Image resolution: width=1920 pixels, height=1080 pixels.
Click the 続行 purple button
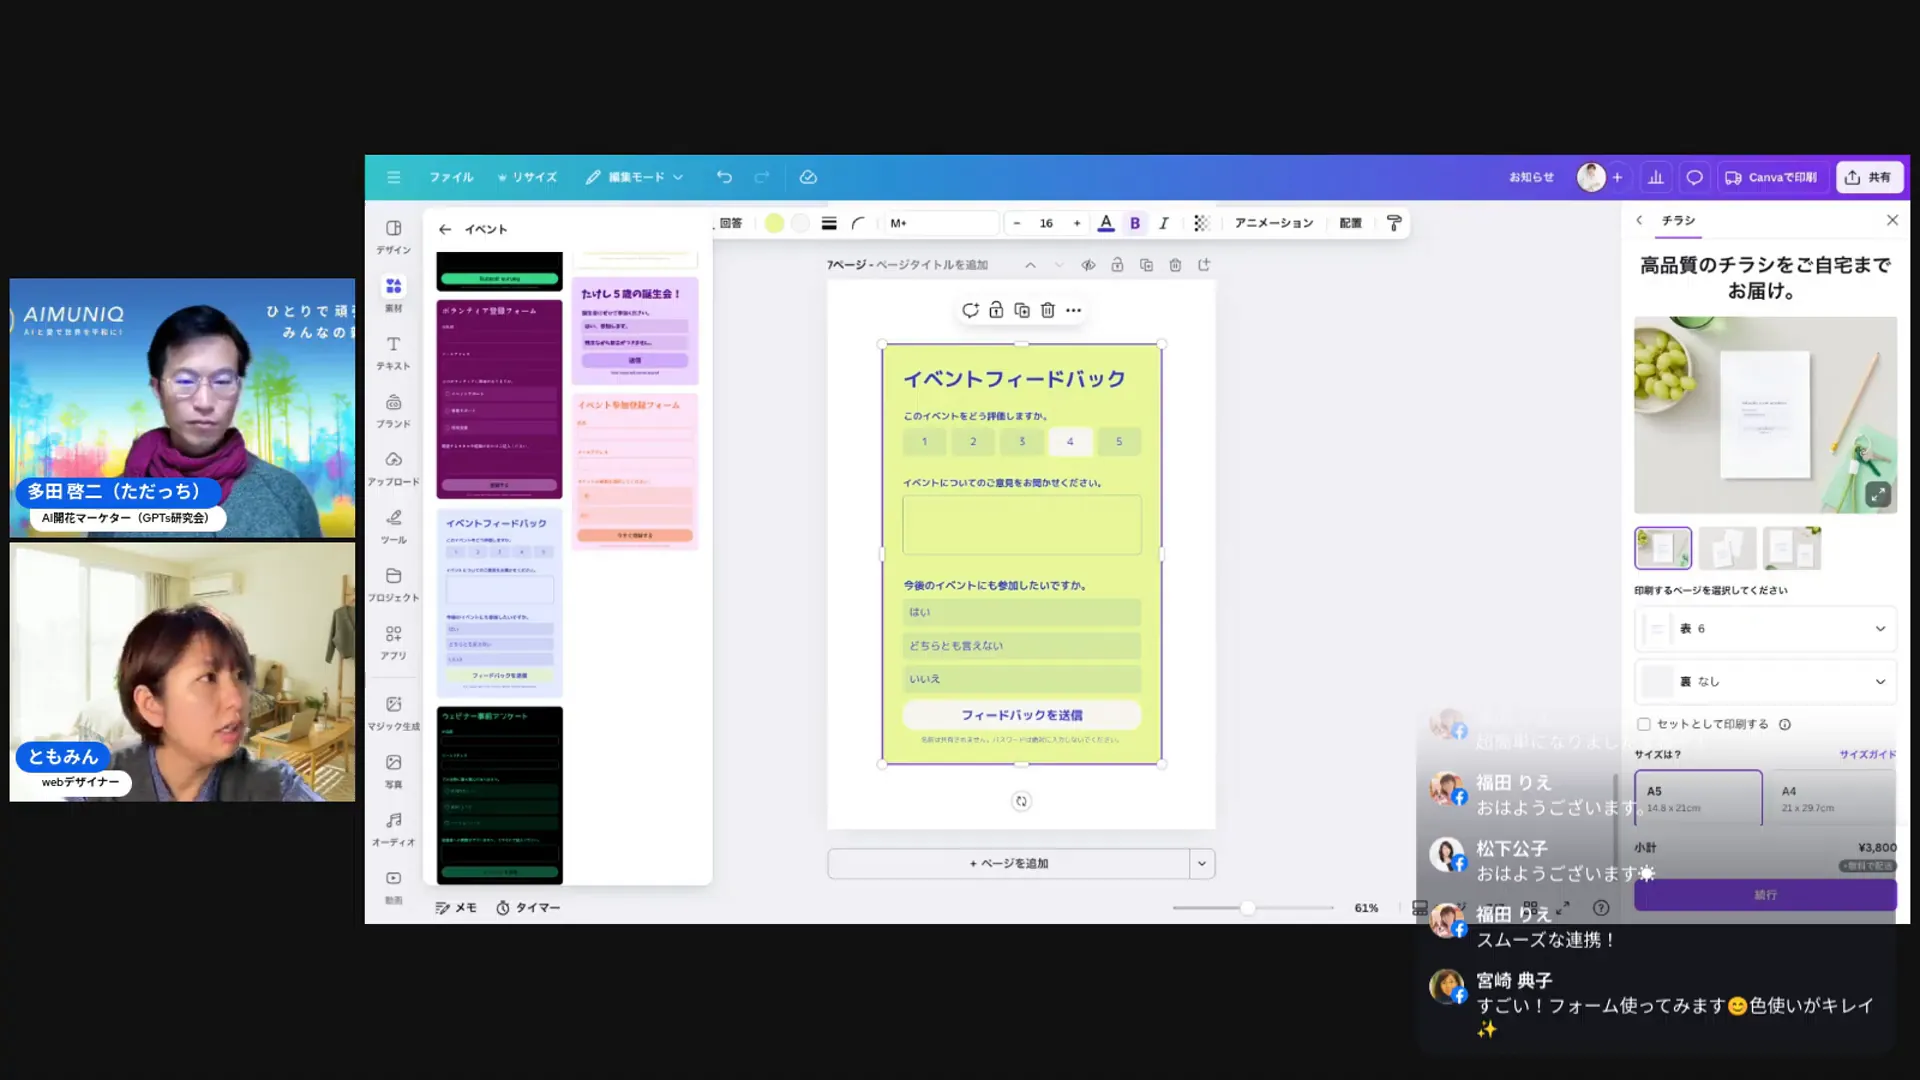(1764, 895)
